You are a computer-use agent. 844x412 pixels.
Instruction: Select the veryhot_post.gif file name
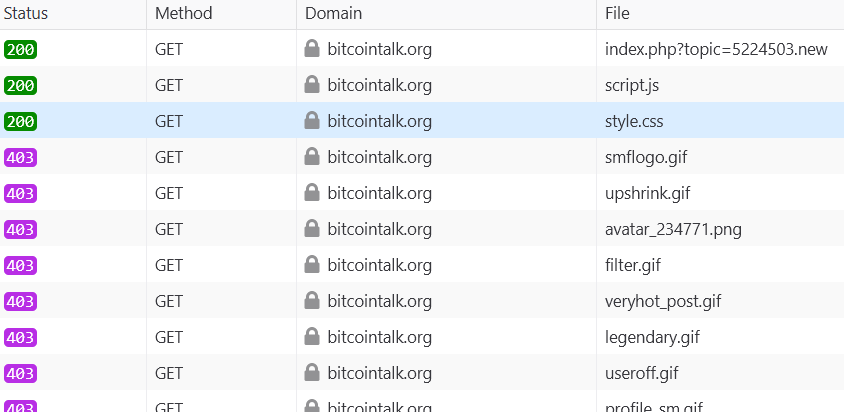pyautogui.click(x=663, y=302)
